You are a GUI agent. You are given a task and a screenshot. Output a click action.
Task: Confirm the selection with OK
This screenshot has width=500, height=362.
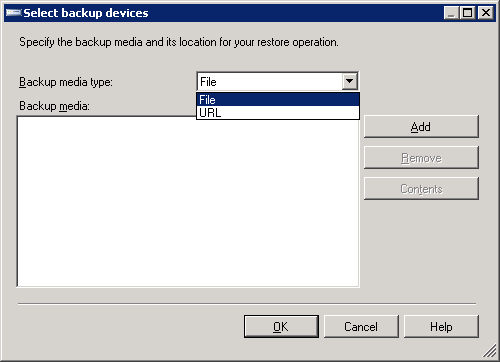point(281,327)
